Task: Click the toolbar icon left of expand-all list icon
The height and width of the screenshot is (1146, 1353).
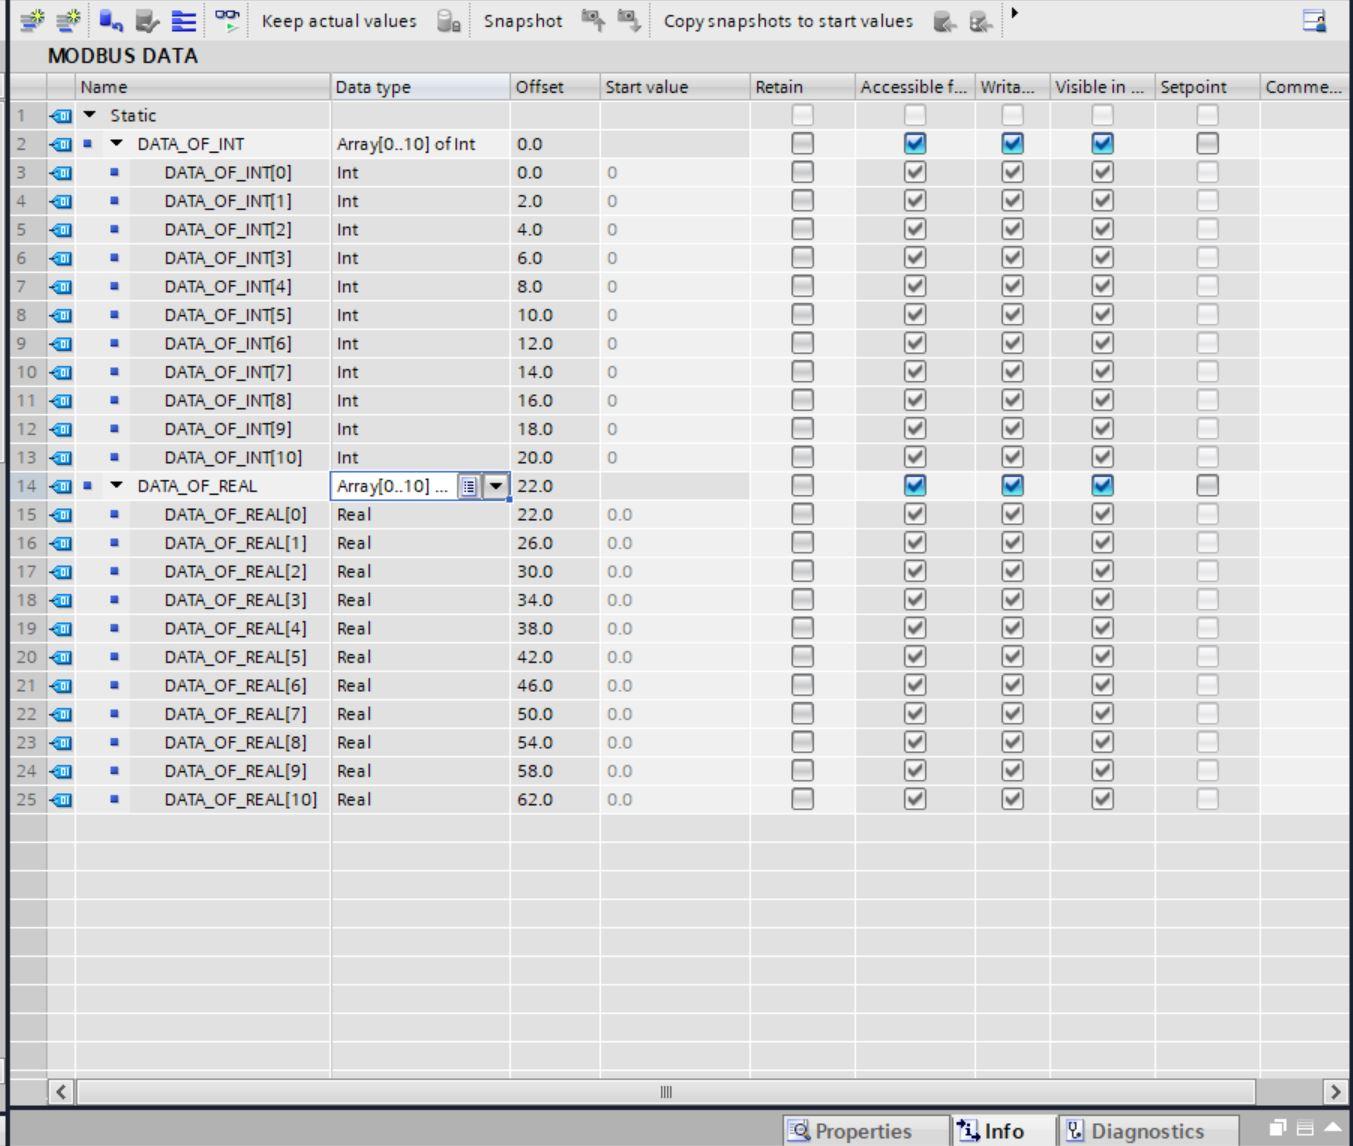Action: 147,20
